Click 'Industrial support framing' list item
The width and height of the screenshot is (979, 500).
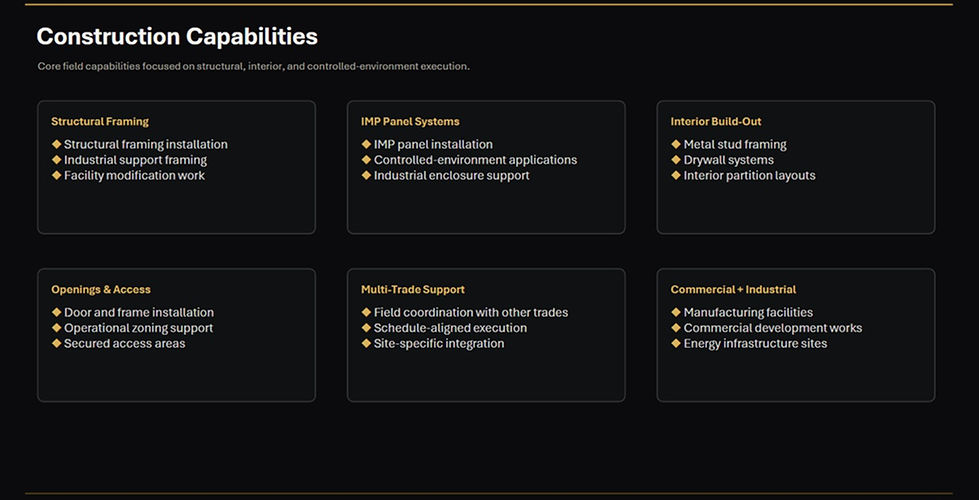[135, 160]
